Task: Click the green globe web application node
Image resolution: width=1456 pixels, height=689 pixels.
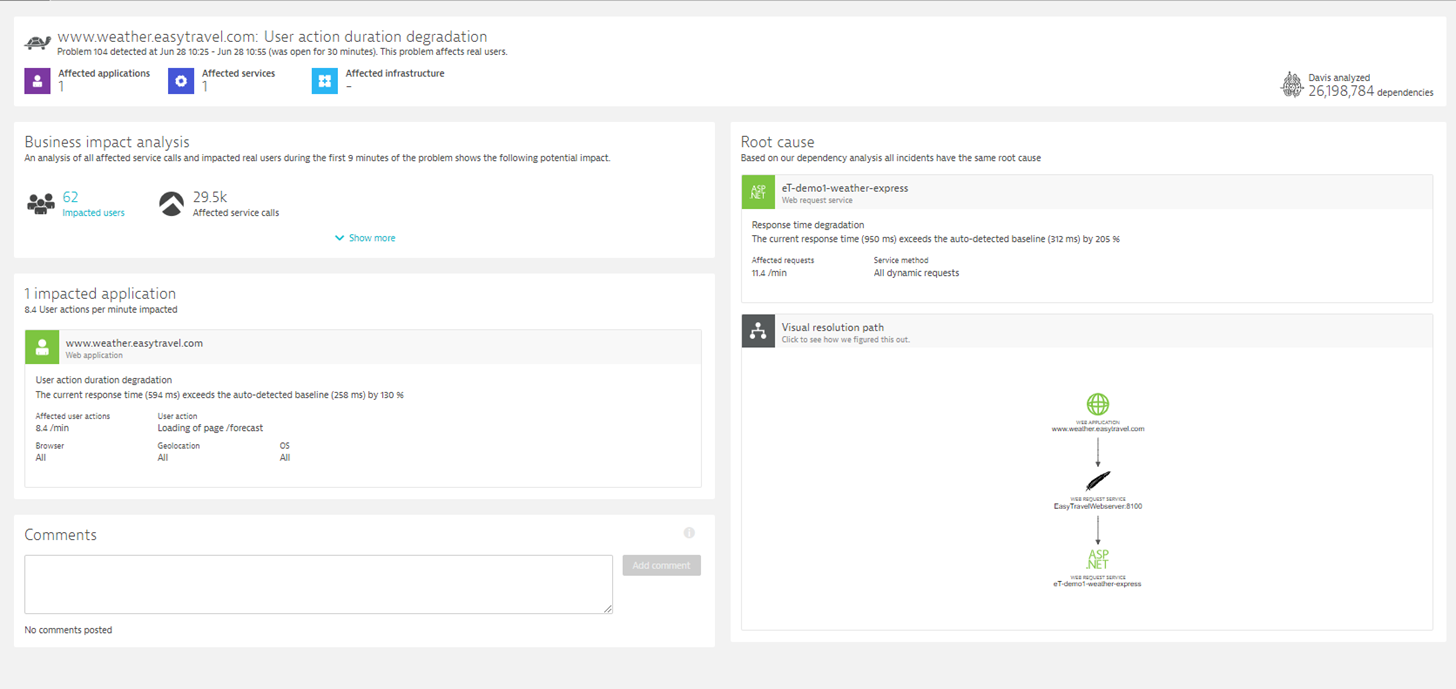Action: click(1098, 404)
